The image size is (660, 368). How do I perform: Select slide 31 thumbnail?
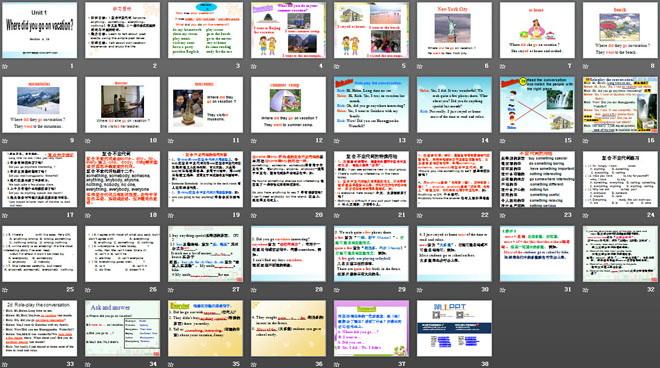[x=537, y=254]
